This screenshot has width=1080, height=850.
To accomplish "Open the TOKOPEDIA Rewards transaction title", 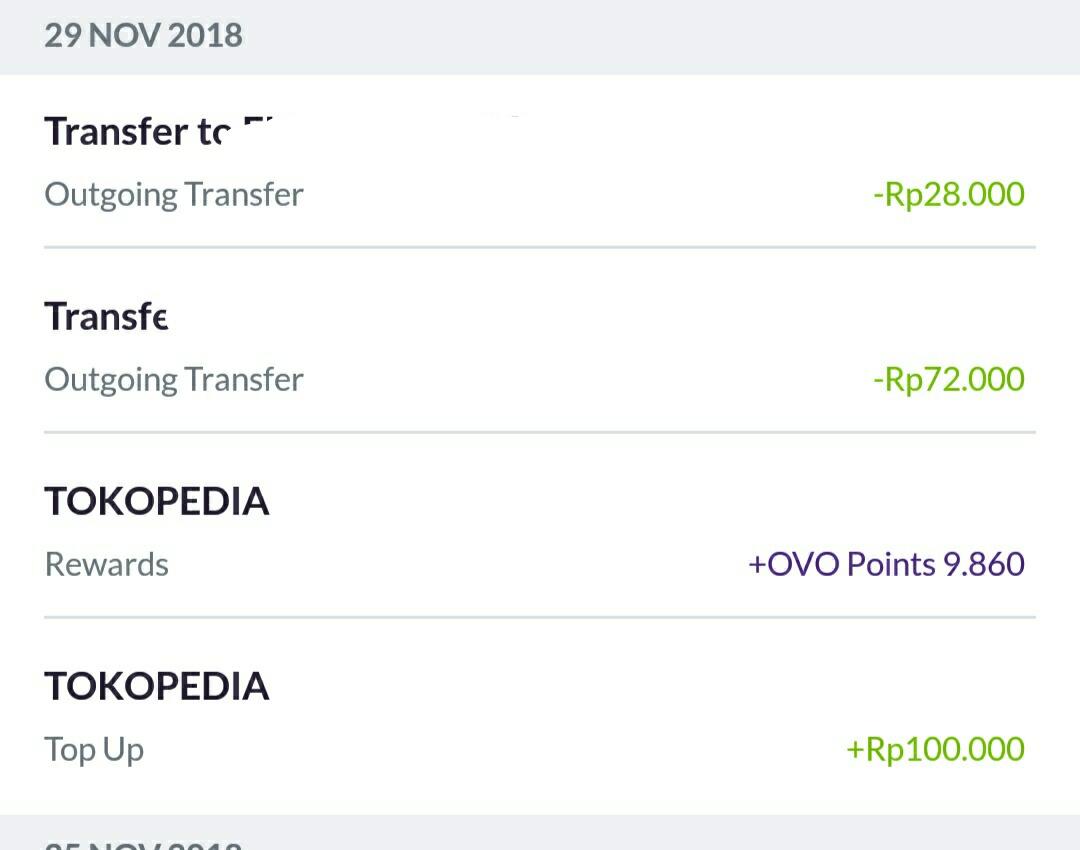I will (157, 502).
